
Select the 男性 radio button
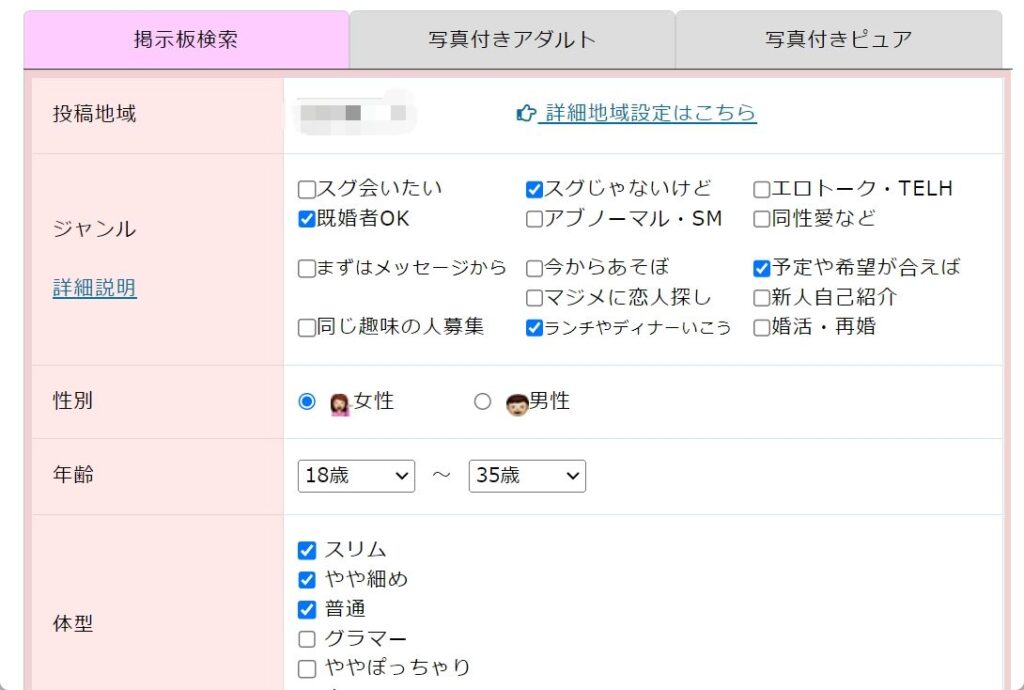point(483,401)
